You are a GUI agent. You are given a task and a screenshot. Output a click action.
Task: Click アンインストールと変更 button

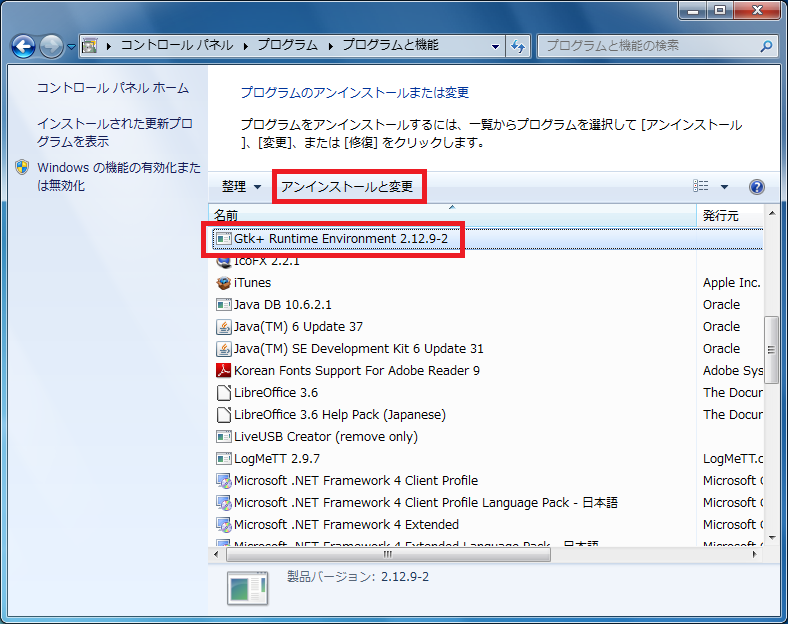pos(347,187)
